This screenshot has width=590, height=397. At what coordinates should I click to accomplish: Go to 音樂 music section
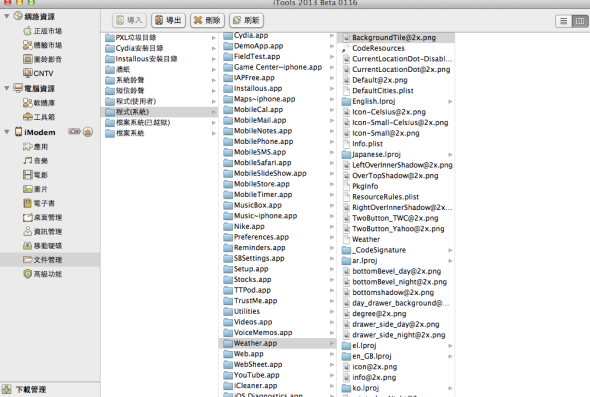point(35,161)
